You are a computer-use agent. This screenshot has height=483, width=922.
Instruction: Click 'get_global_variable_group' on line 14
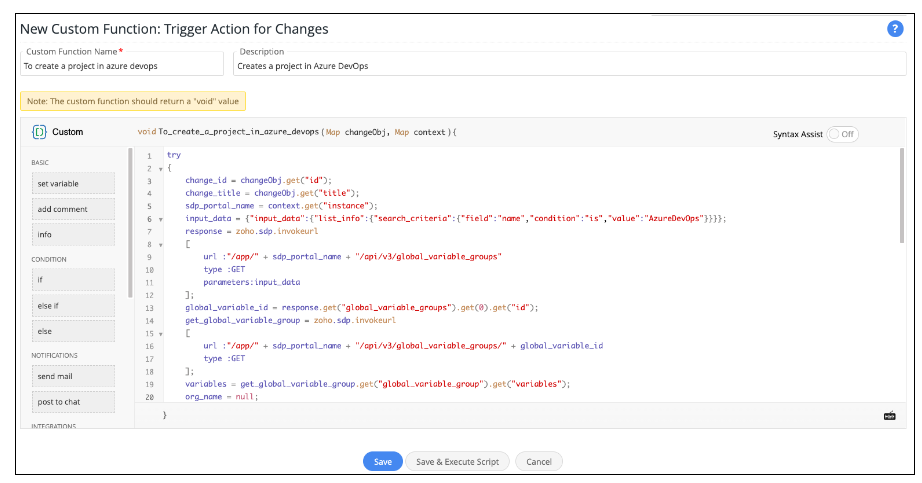(x=242, y=321)
